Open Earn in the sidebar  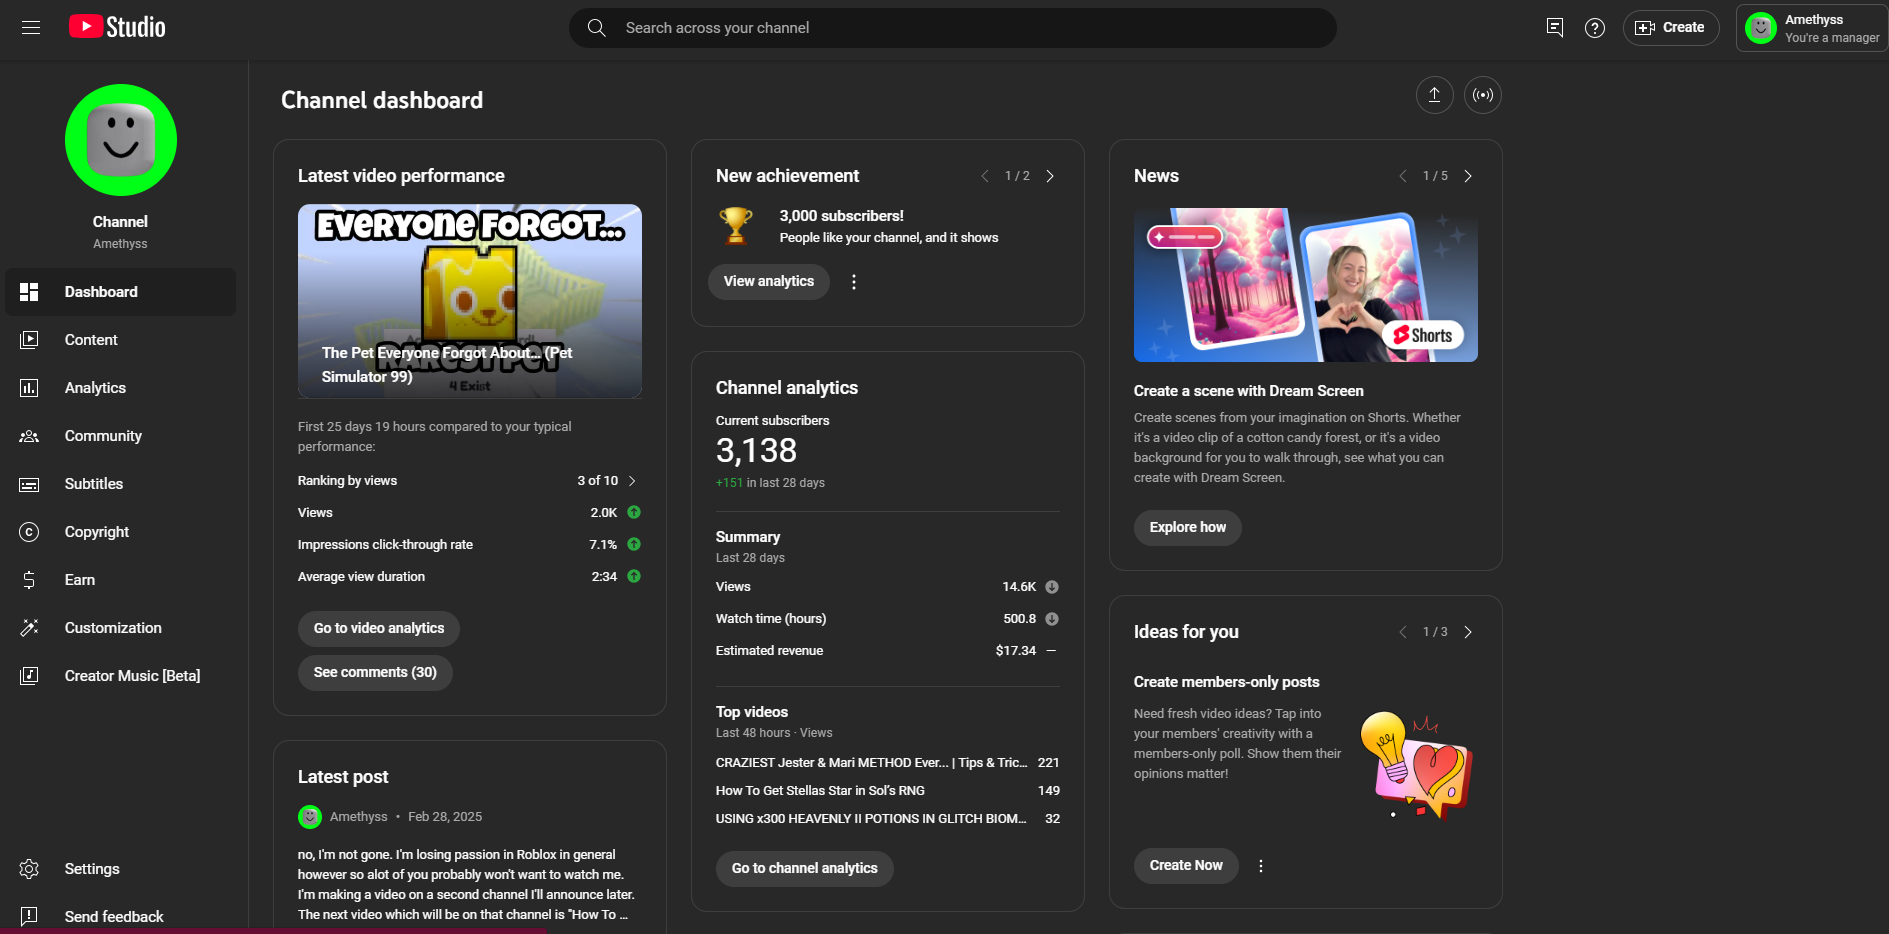point(121,580)
